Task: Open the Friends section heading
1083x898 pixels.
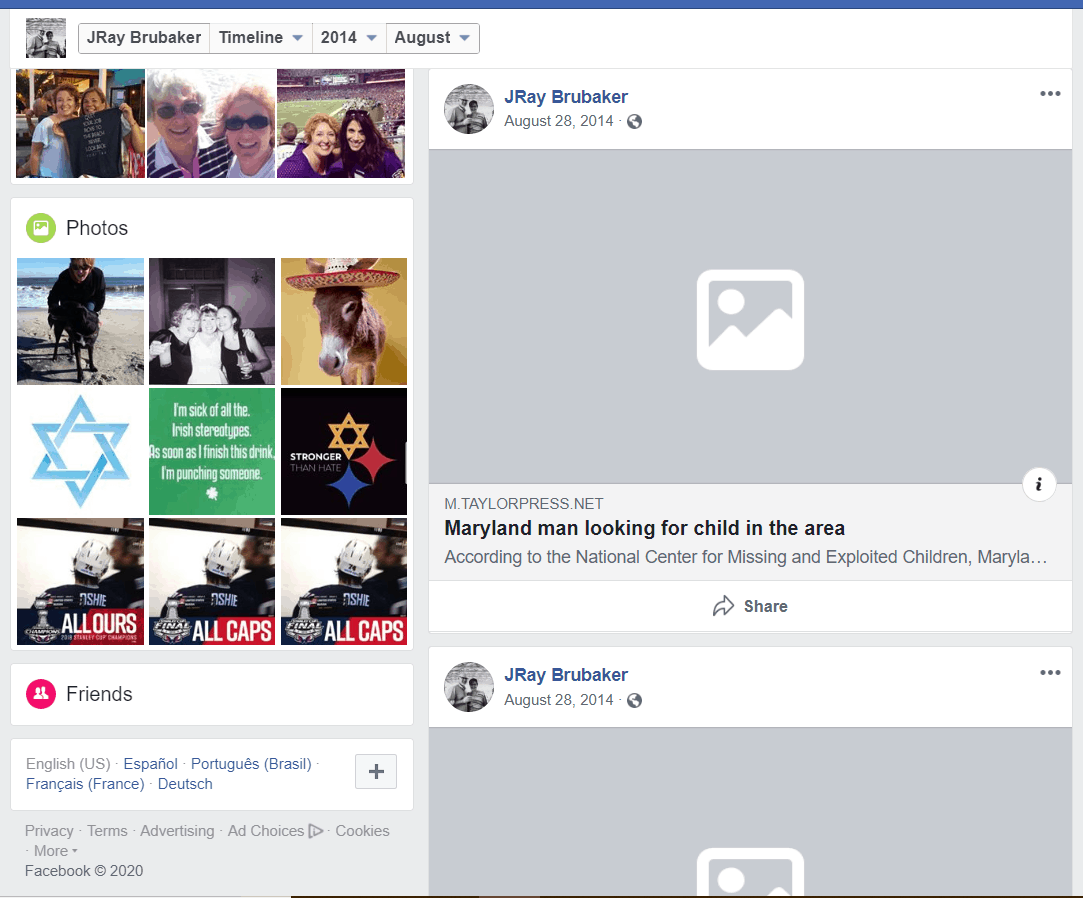Action: 99,694
